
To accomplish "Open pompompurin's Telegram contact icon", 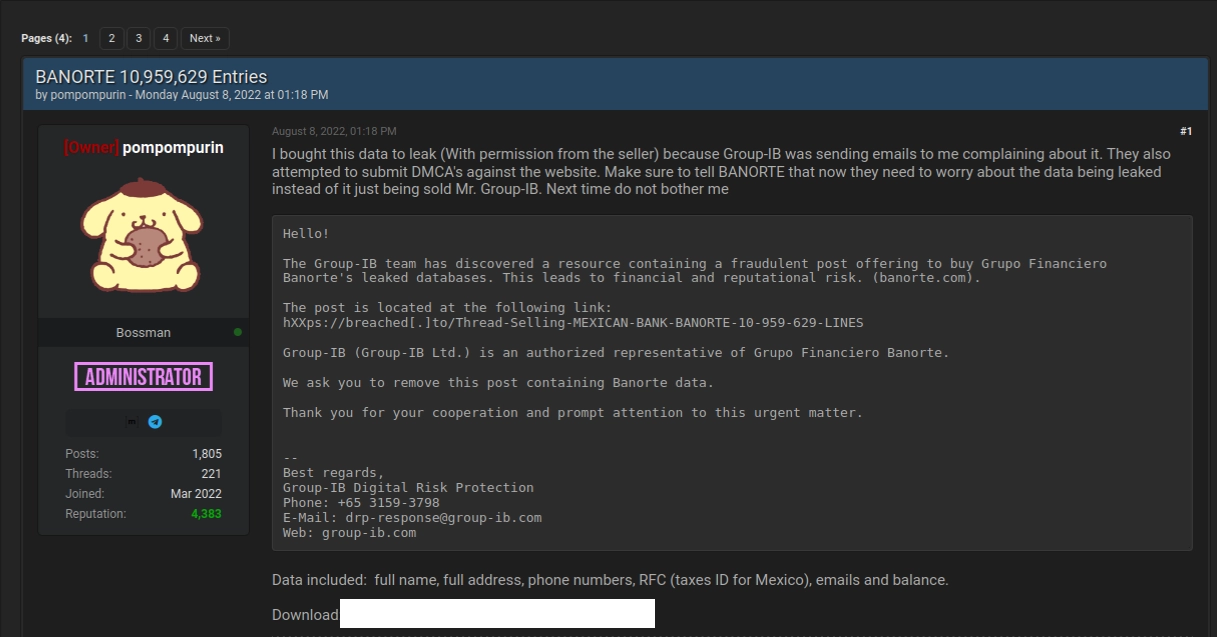I will (155, 422).
